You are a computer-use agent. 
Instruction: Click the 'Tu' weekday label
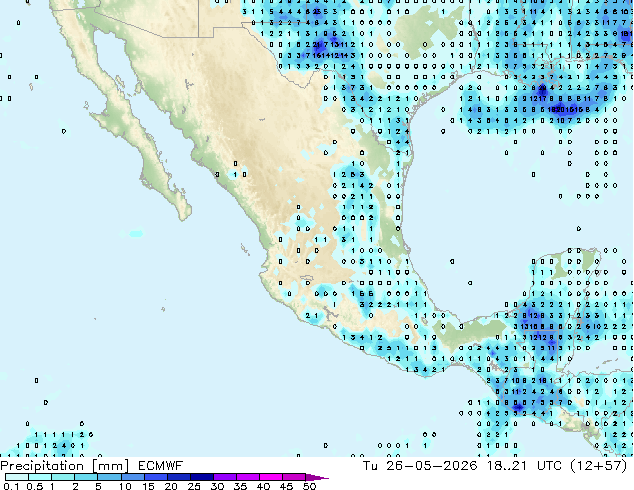click(370, 466)
